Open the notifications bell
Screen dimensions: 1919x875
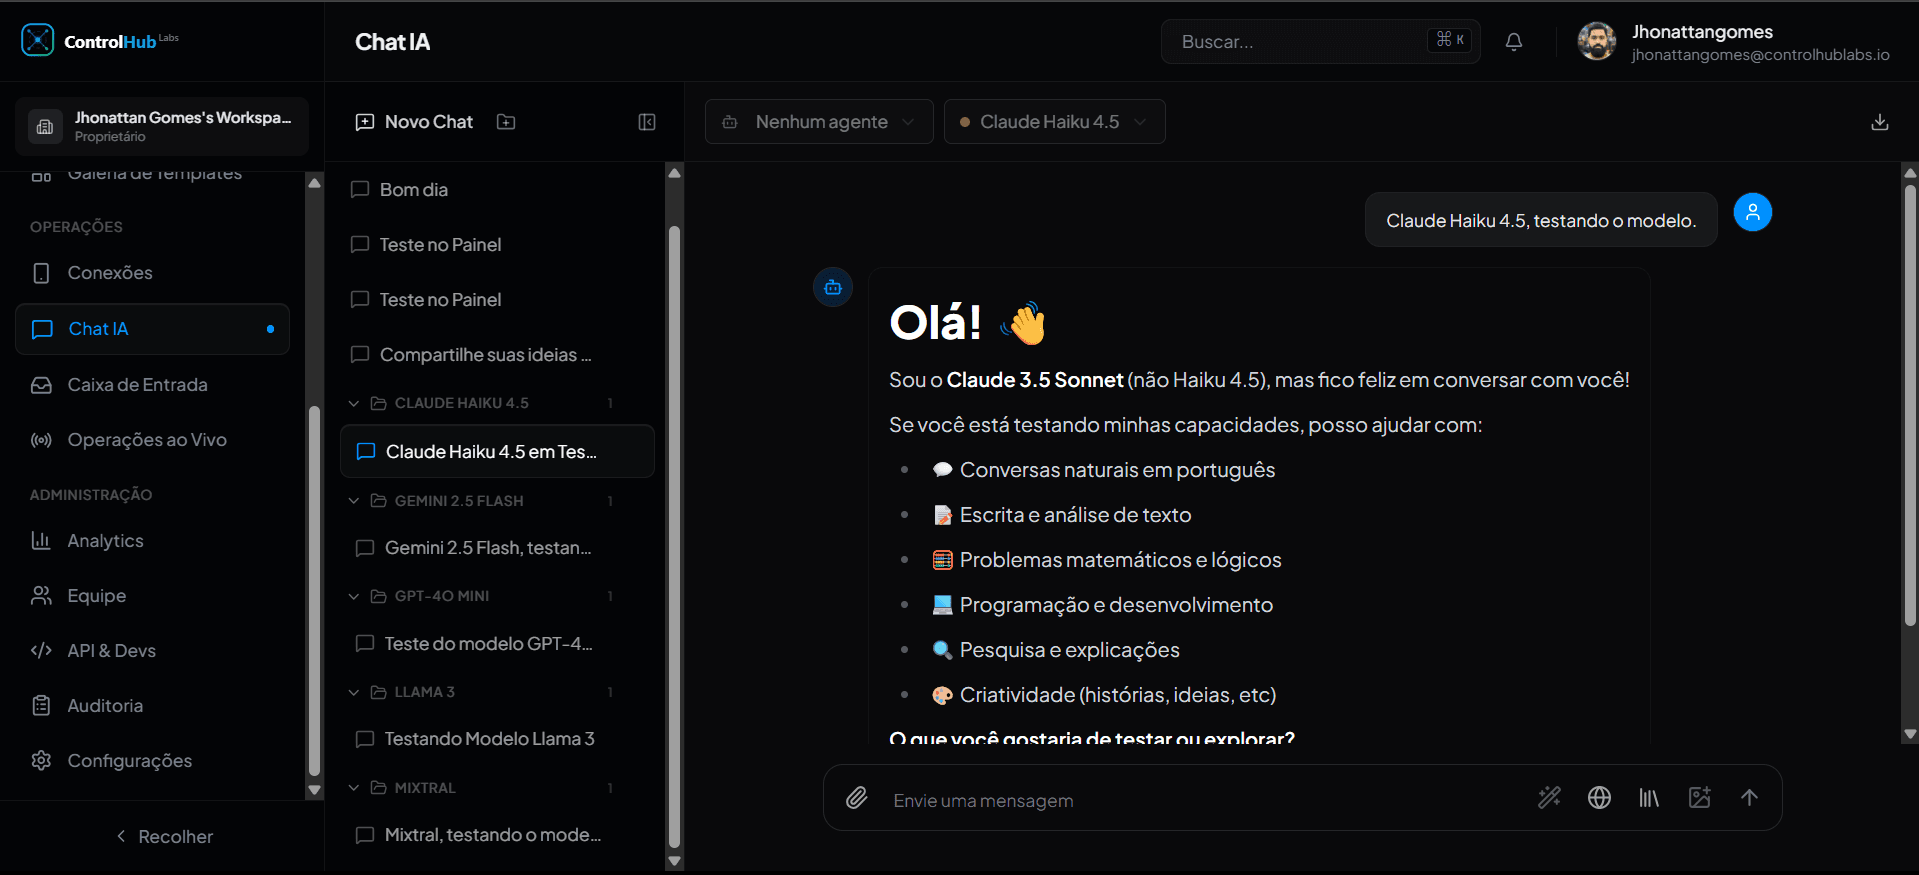1514,42
